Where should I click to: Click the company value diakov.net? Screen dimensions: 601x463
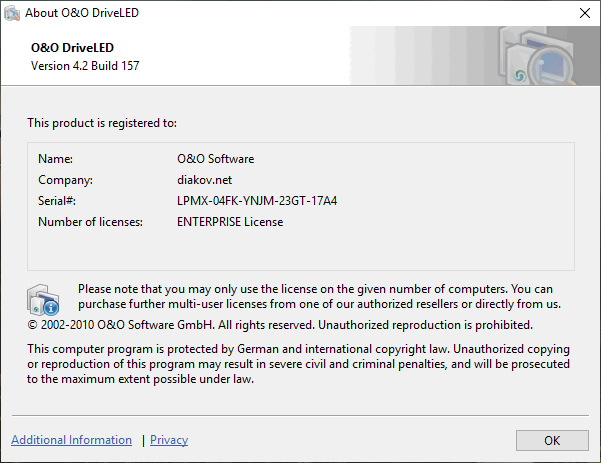tap(204, 180)
